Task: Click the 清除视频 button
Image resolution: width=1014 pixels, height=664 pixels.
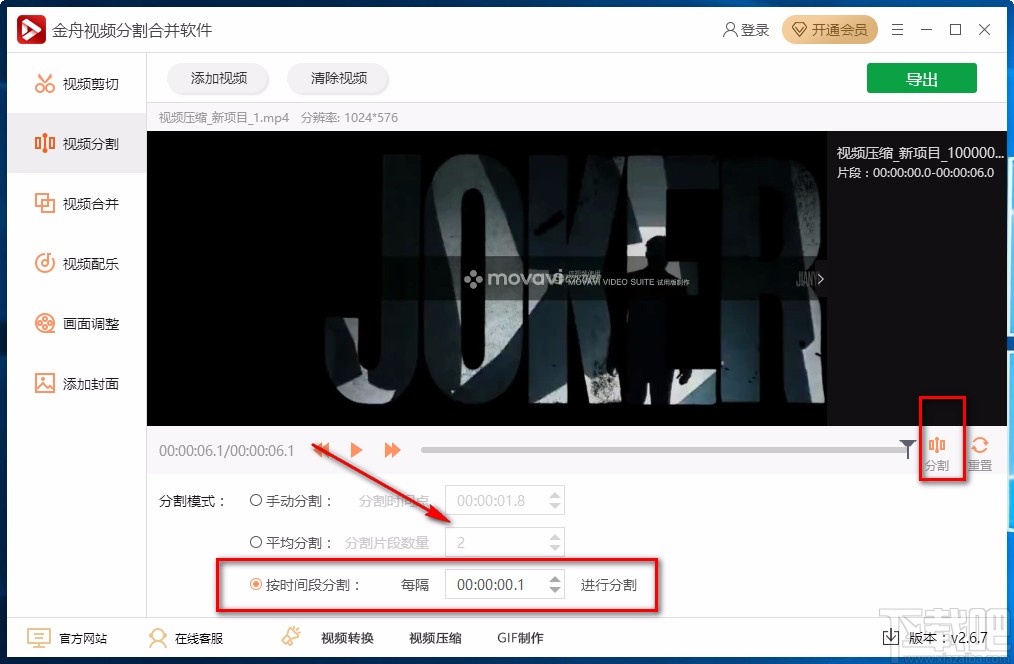Action: [x=338, y=78]
